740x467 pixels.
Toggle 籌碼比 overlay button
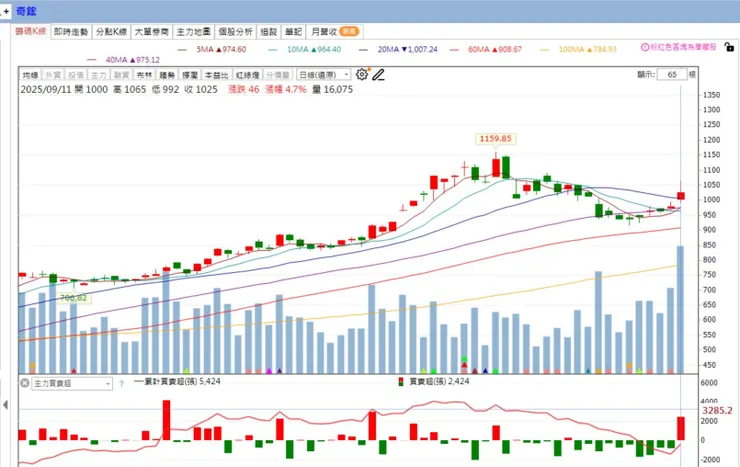pyautogui.click(x=217, y=75)
